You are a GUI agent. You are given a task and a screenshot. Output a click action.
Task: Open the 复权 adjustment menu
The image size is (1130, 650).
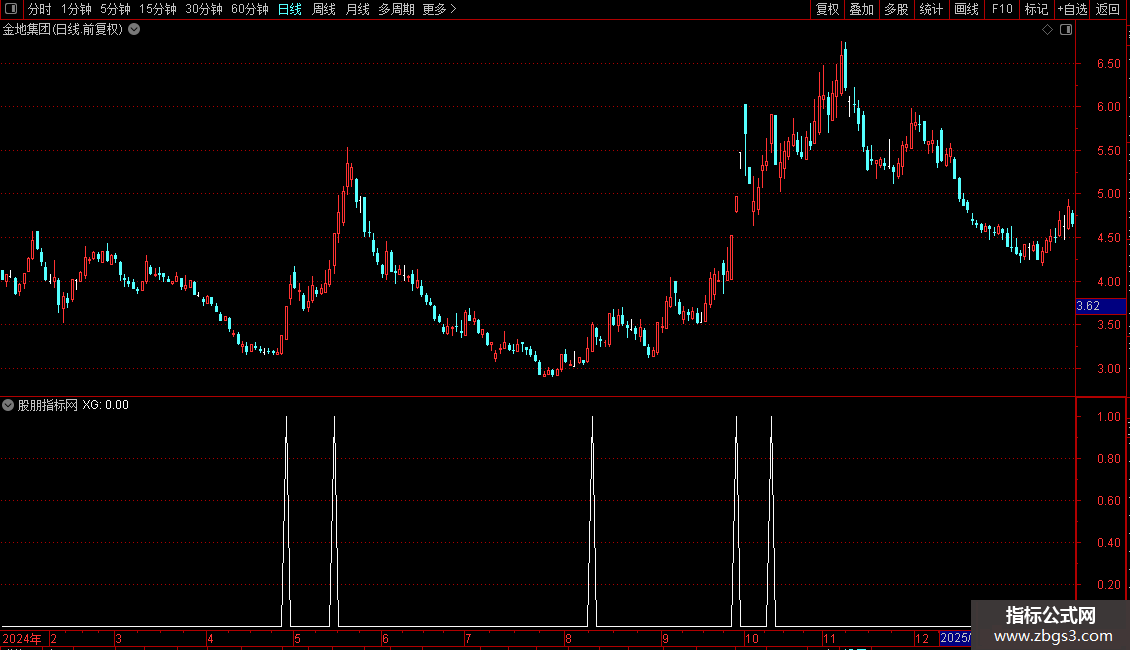click(827, 9)
